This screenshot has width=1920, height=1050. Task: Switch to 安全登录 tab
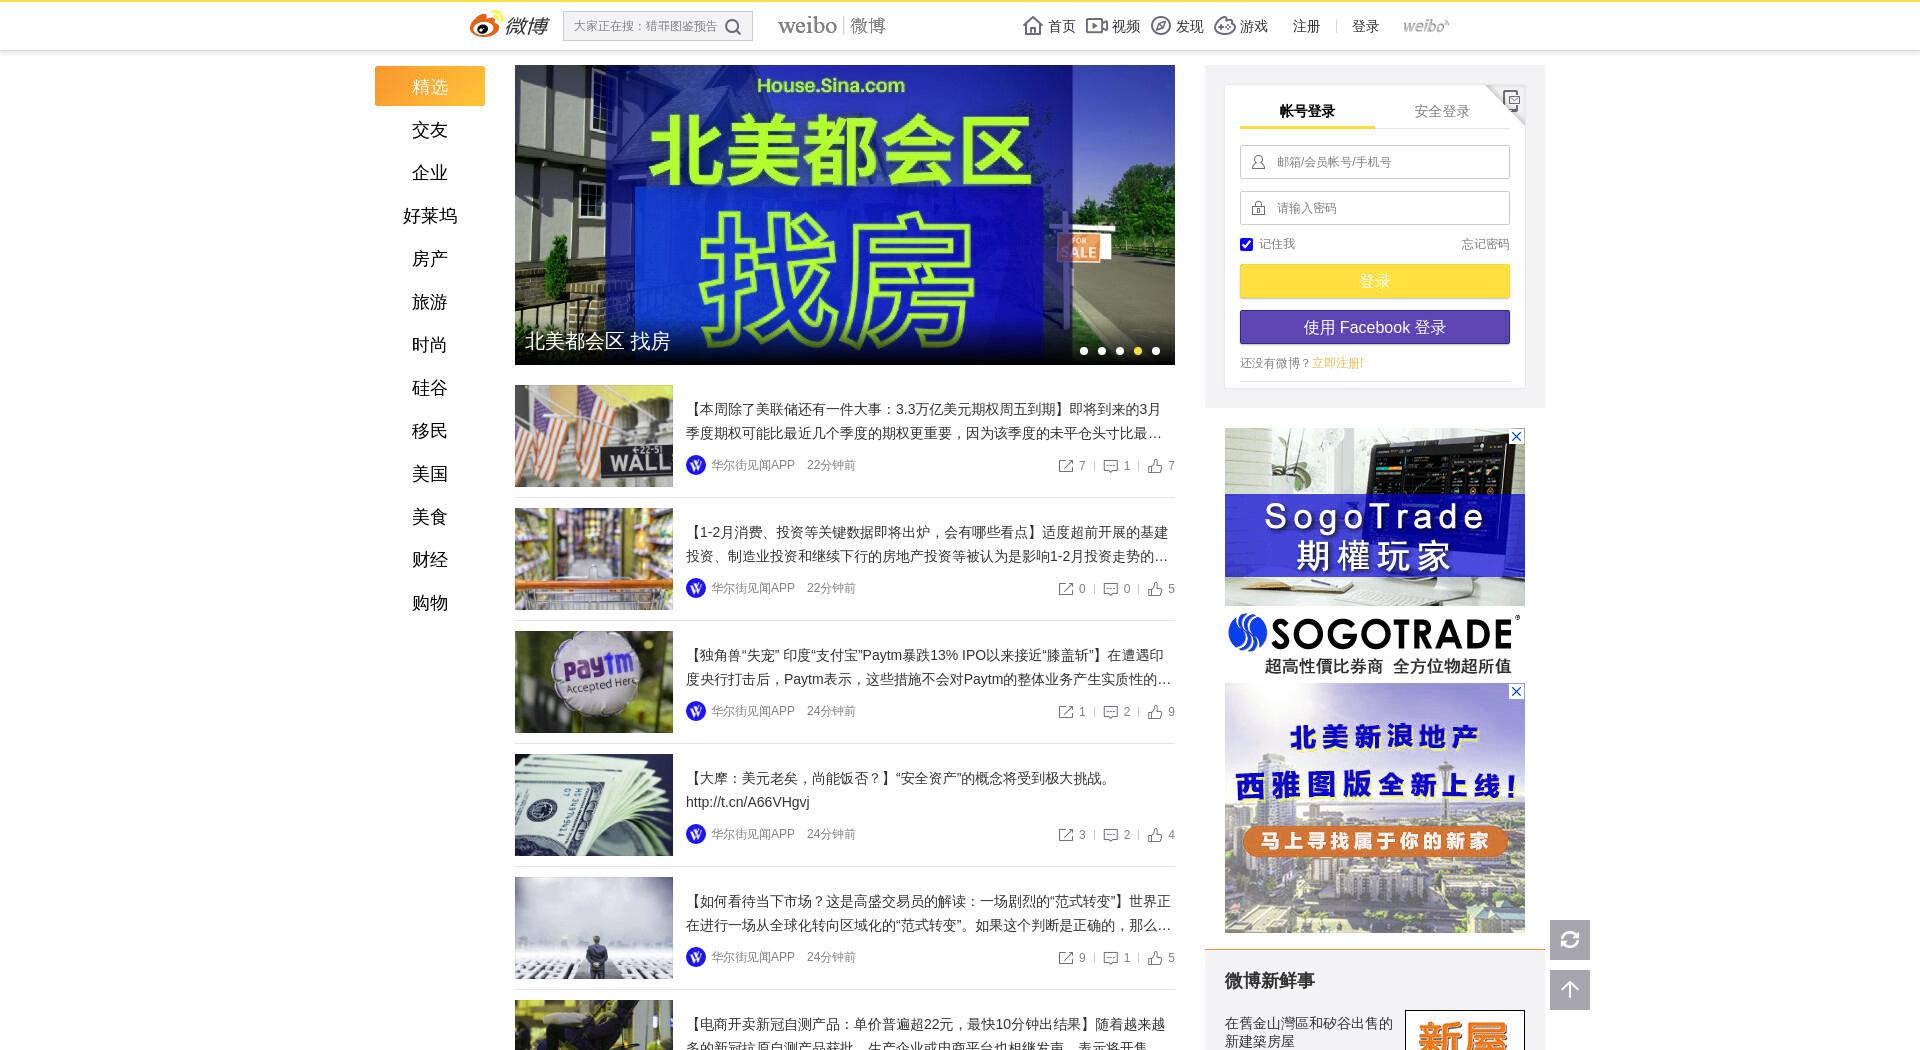1442,111
